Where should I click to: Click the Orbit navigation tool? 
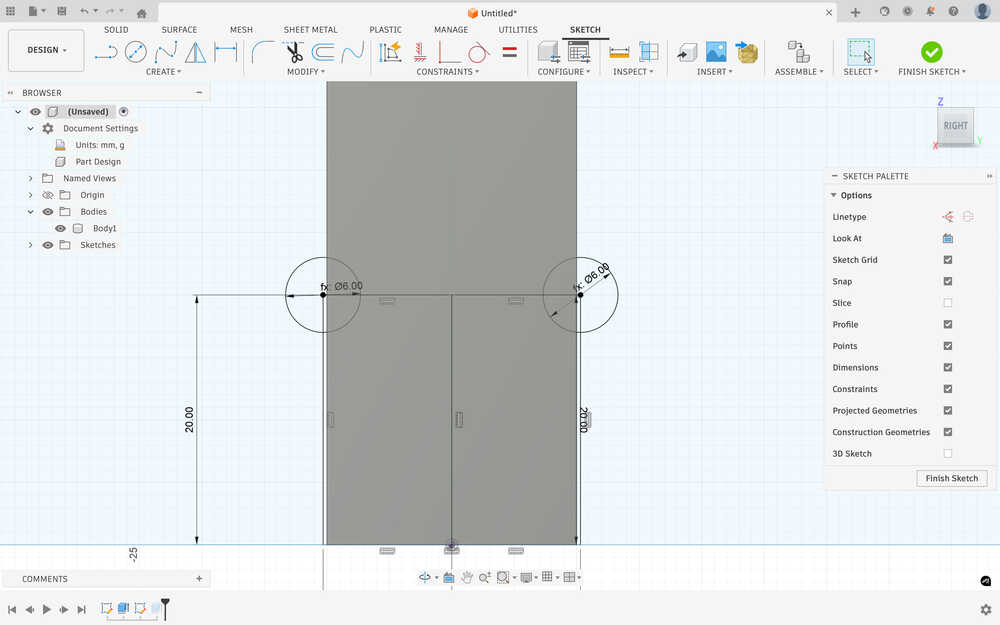424,577
